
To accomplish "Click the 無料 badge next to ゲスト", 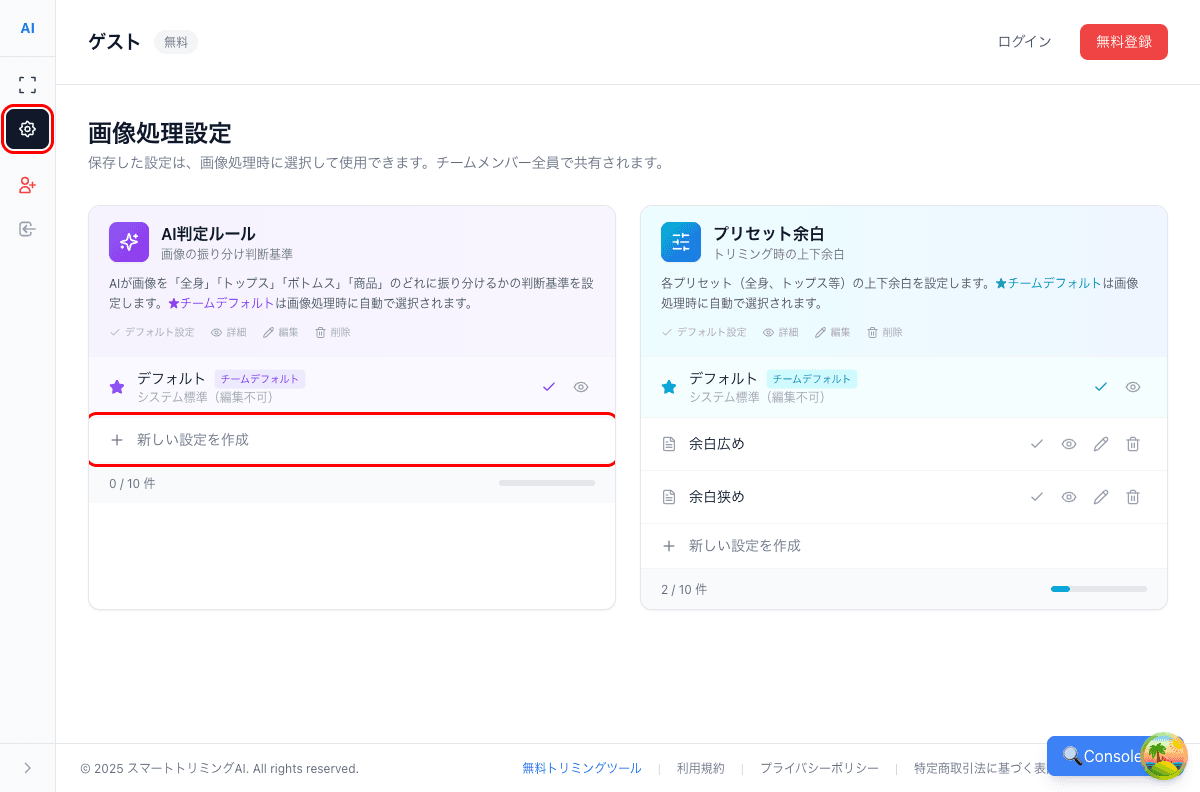I will point(176,42).
